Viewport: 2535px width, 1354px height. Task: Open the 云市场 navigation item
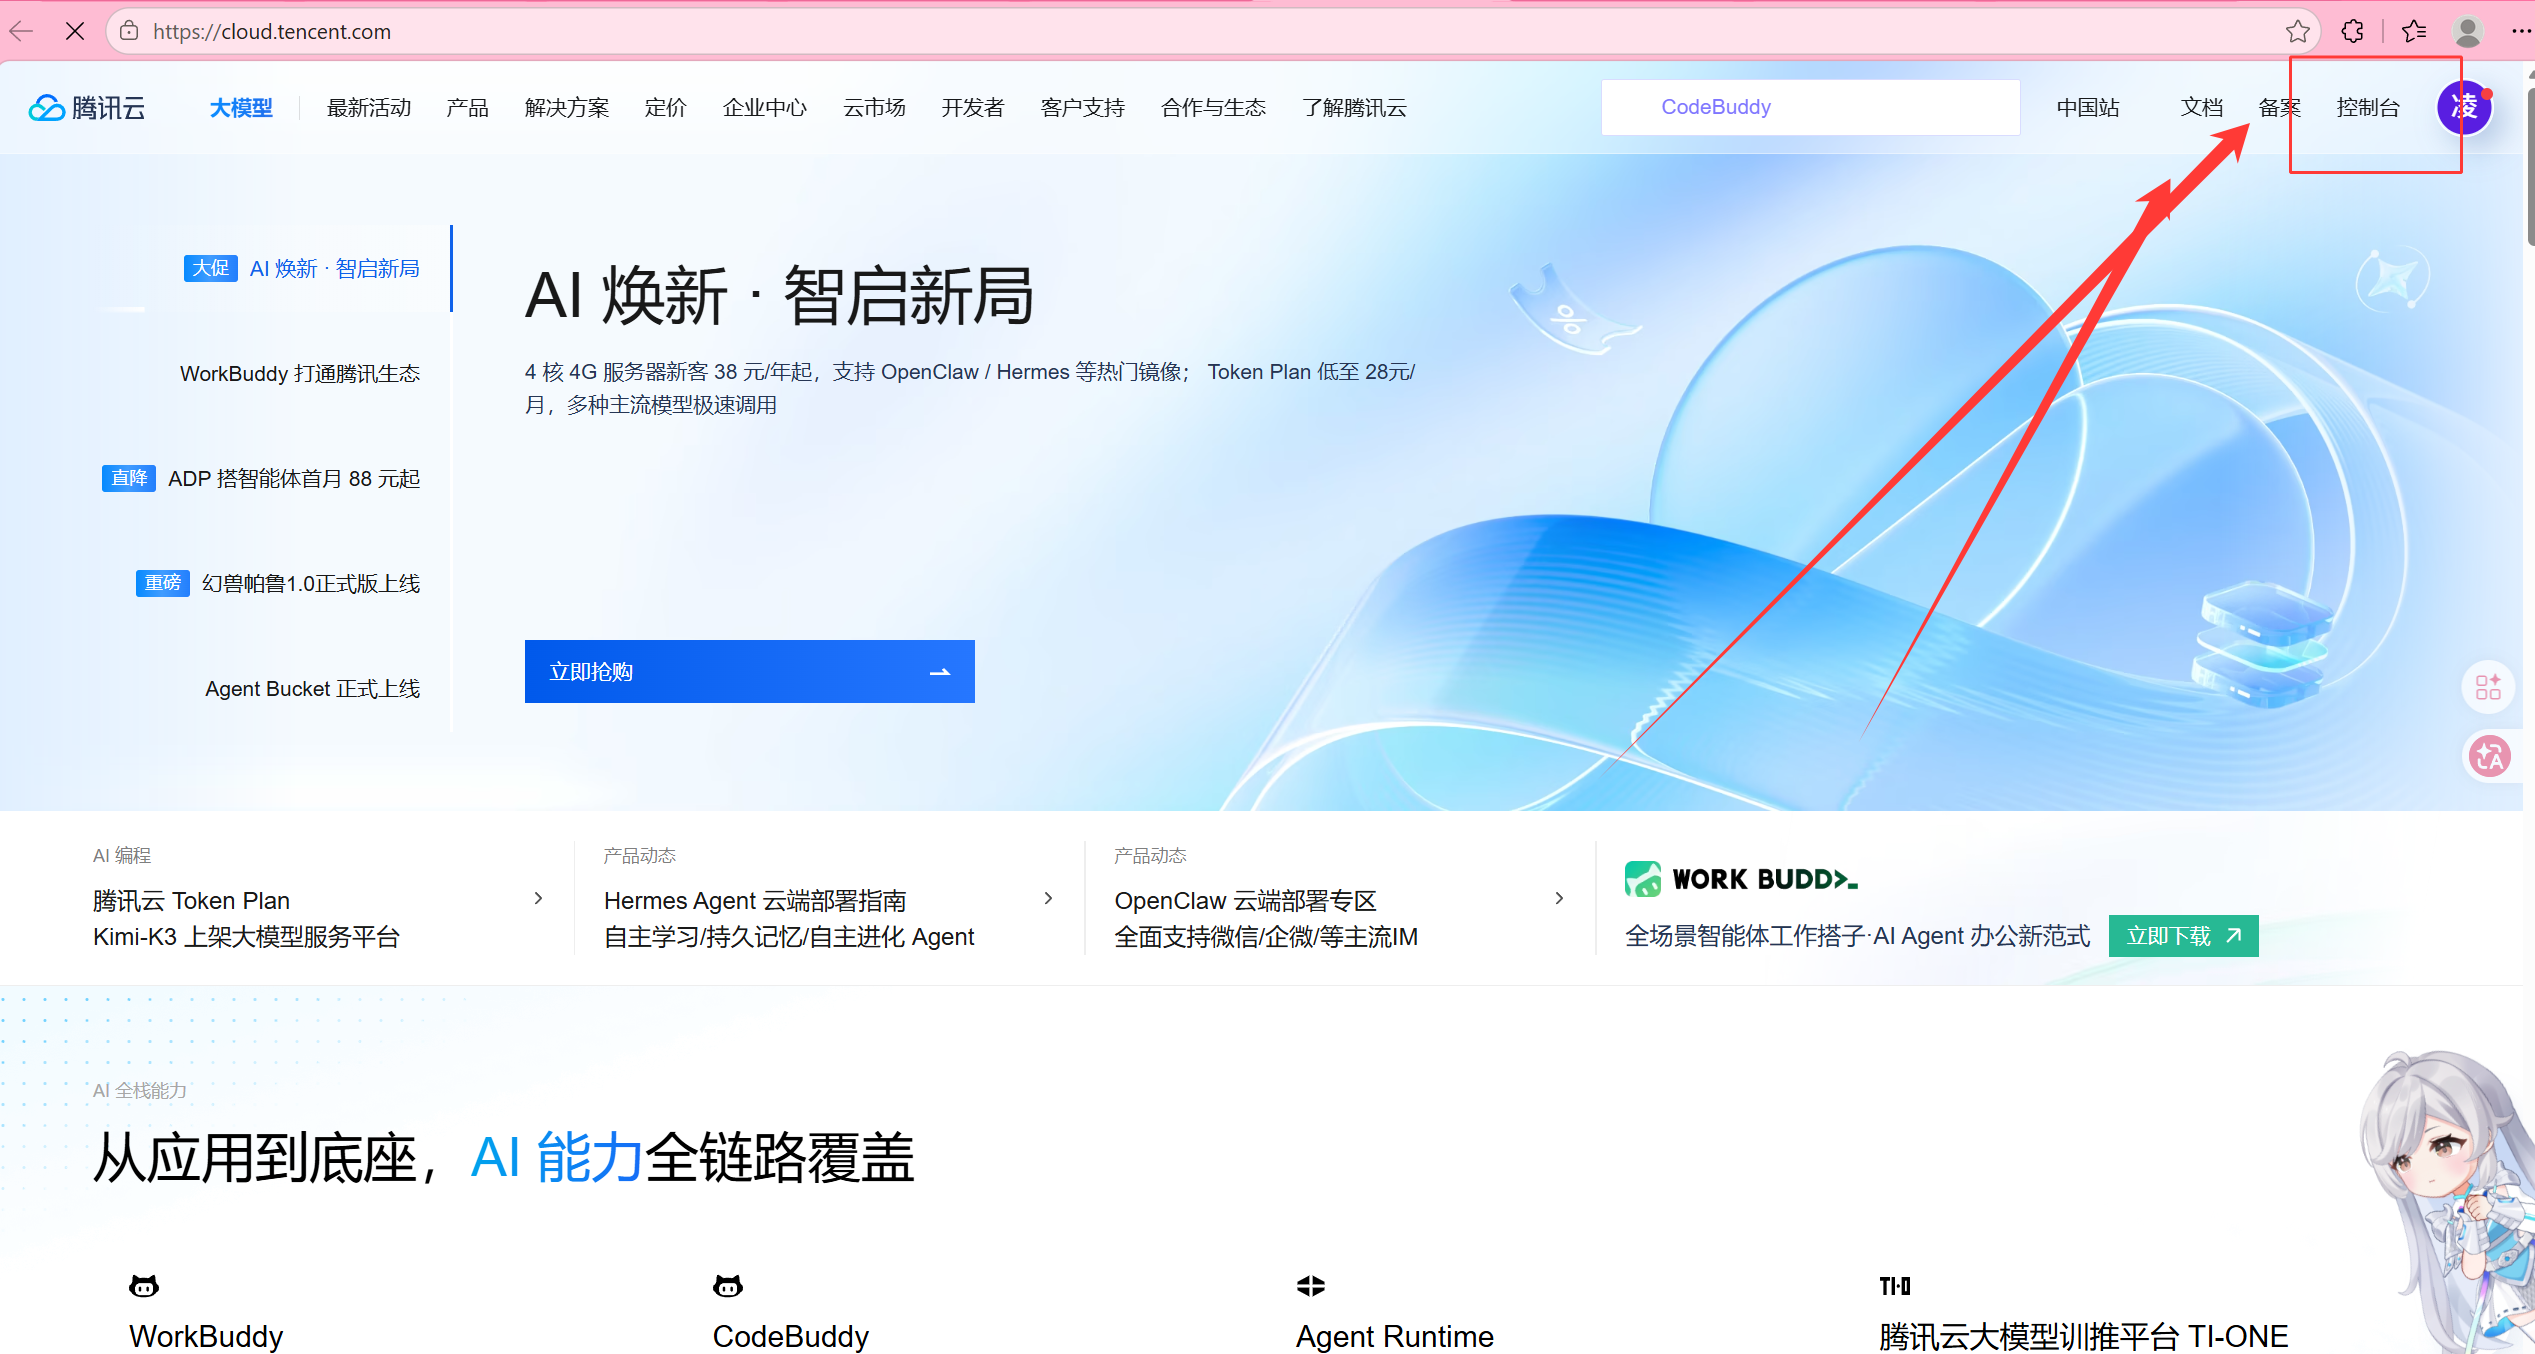[x=874, y=107]
